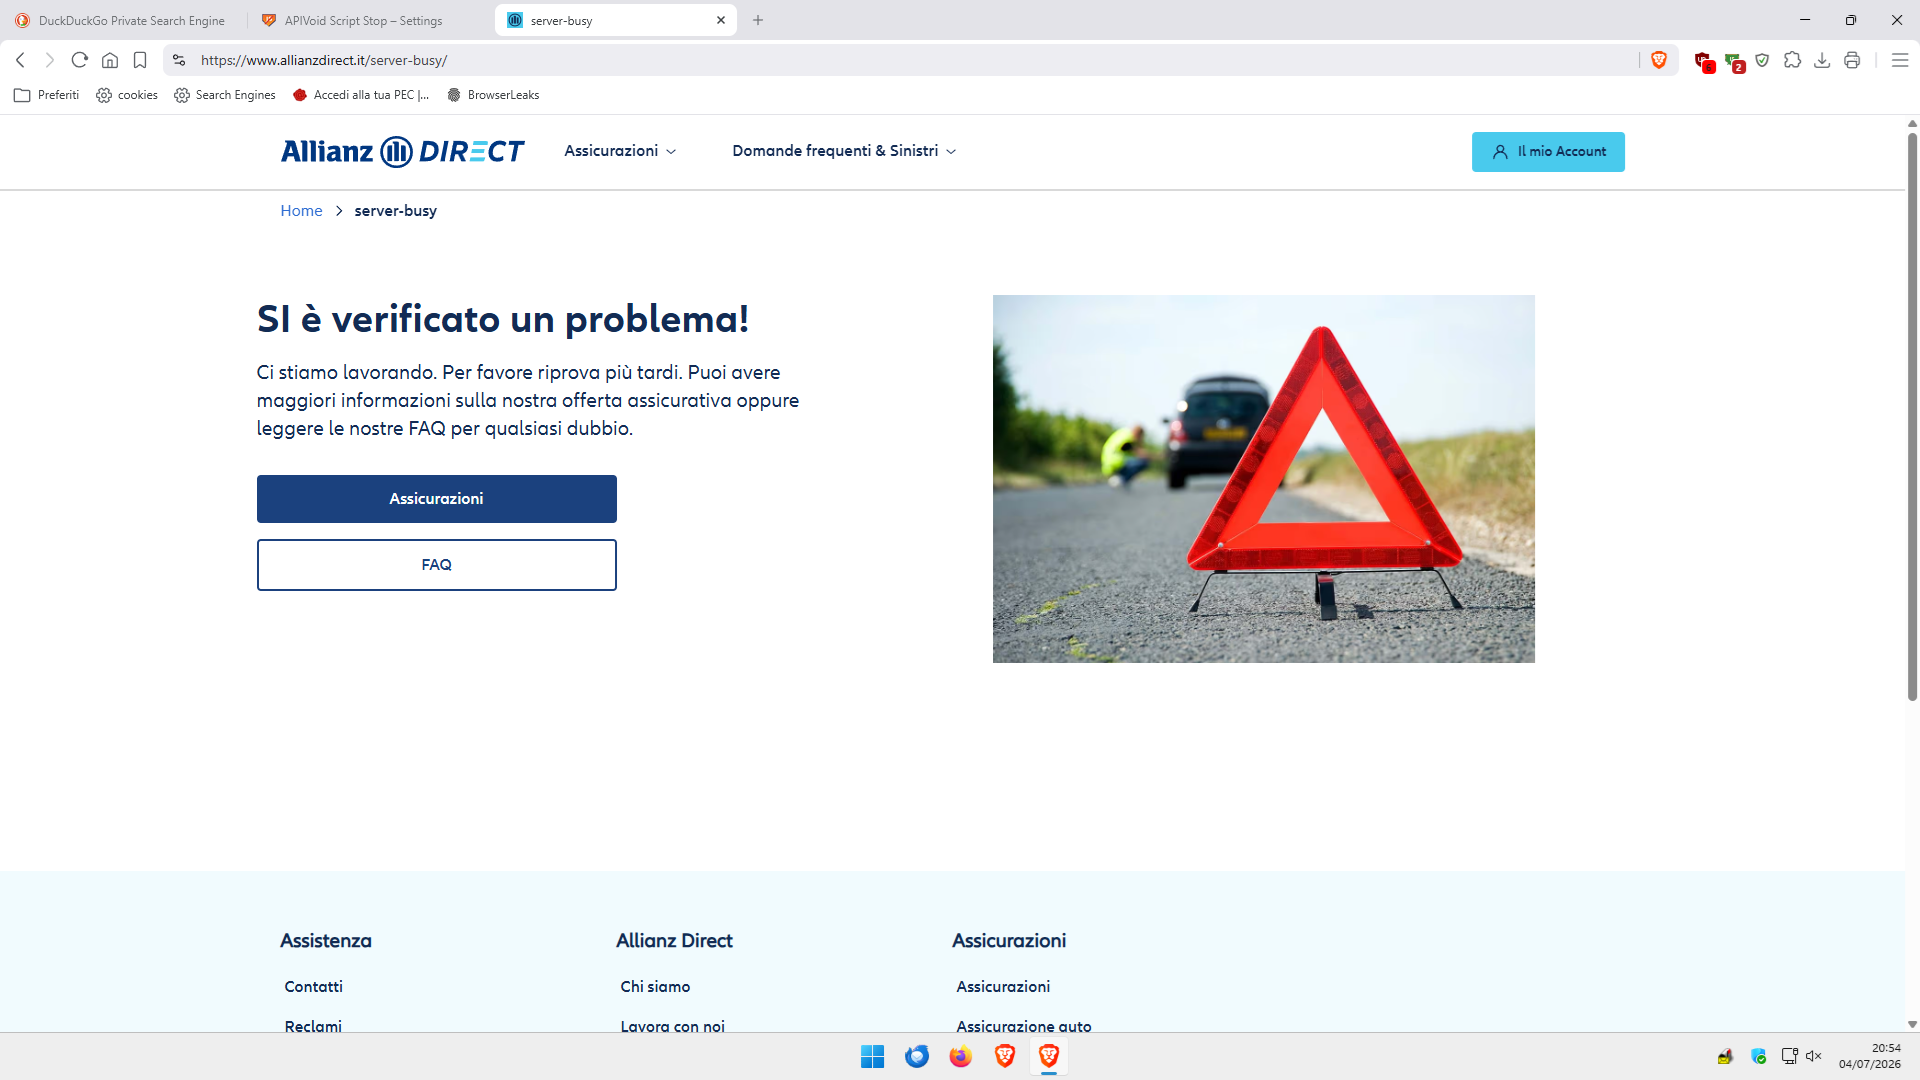Open the active Brave window taskbar icon

click(1049, 1056)
